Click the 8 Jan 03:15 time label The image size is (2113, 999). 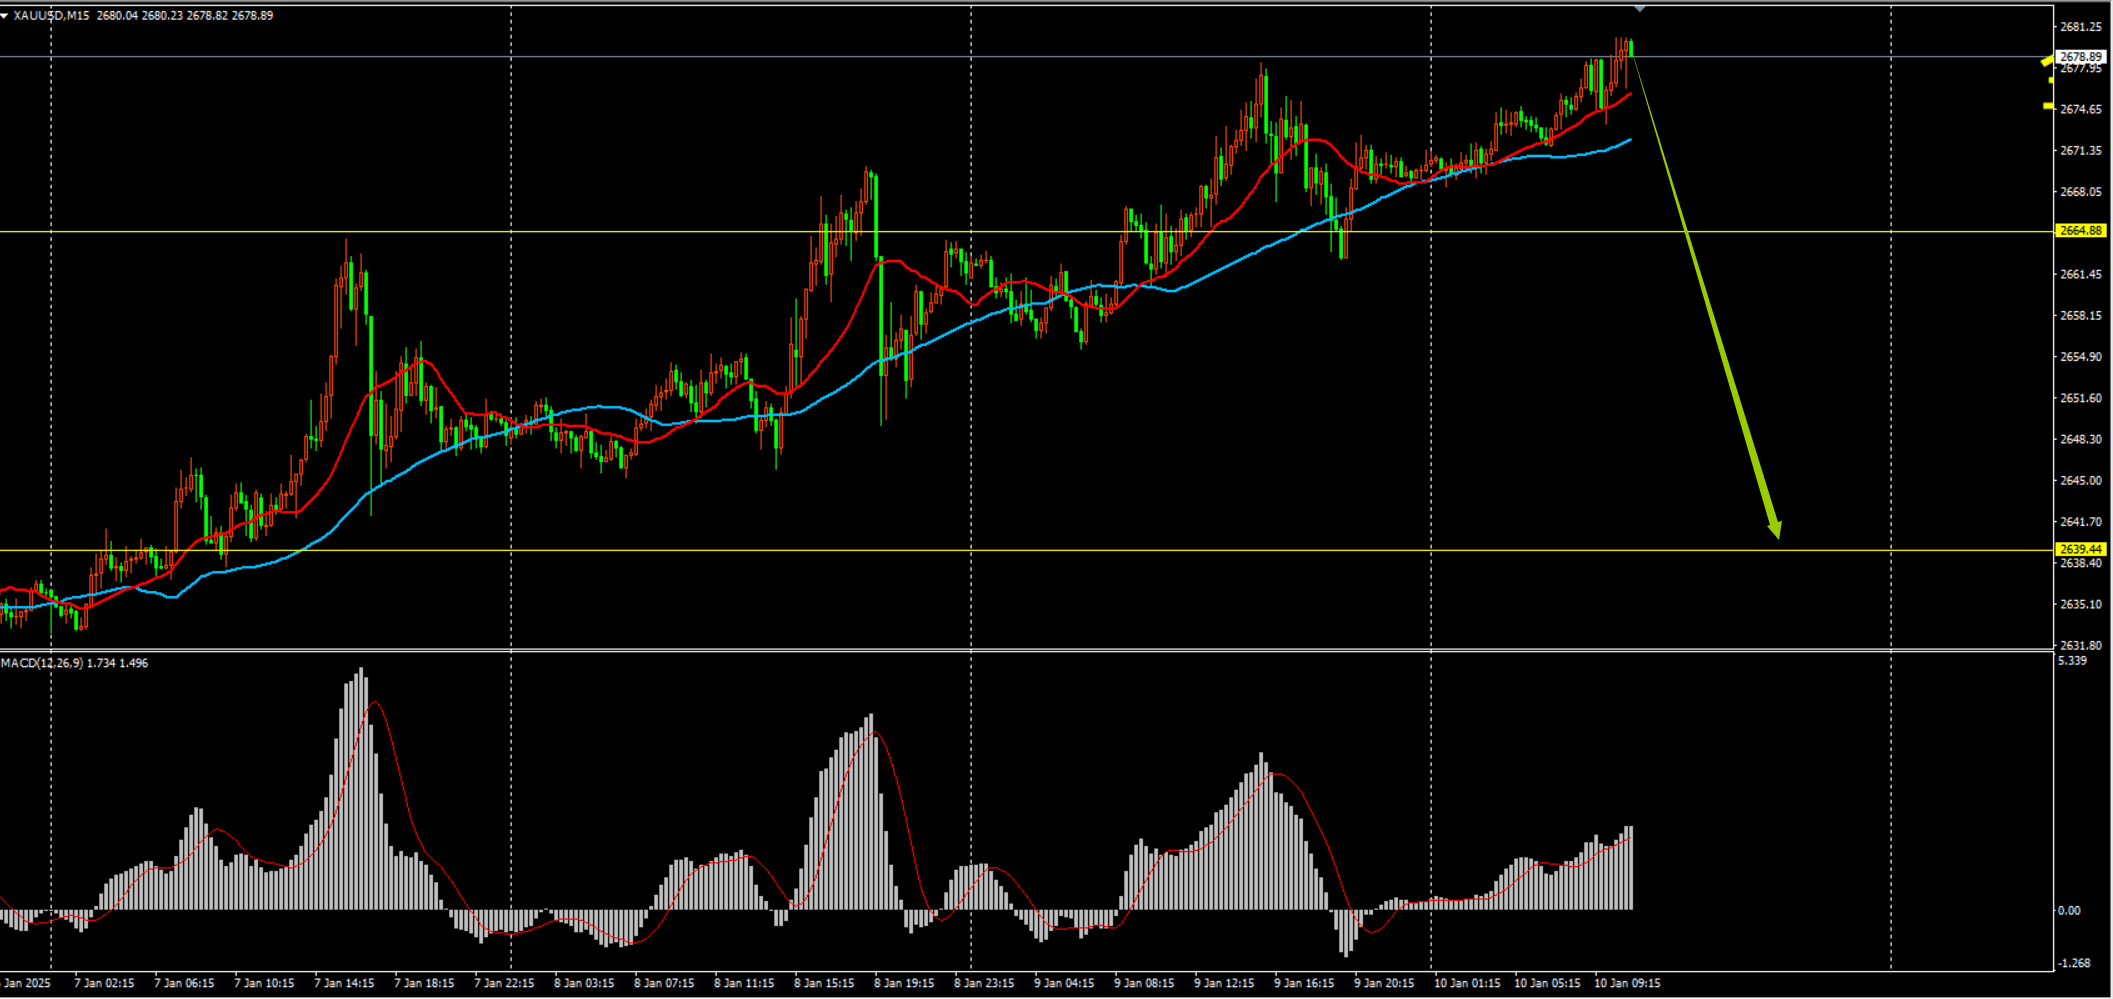point(585,984)
